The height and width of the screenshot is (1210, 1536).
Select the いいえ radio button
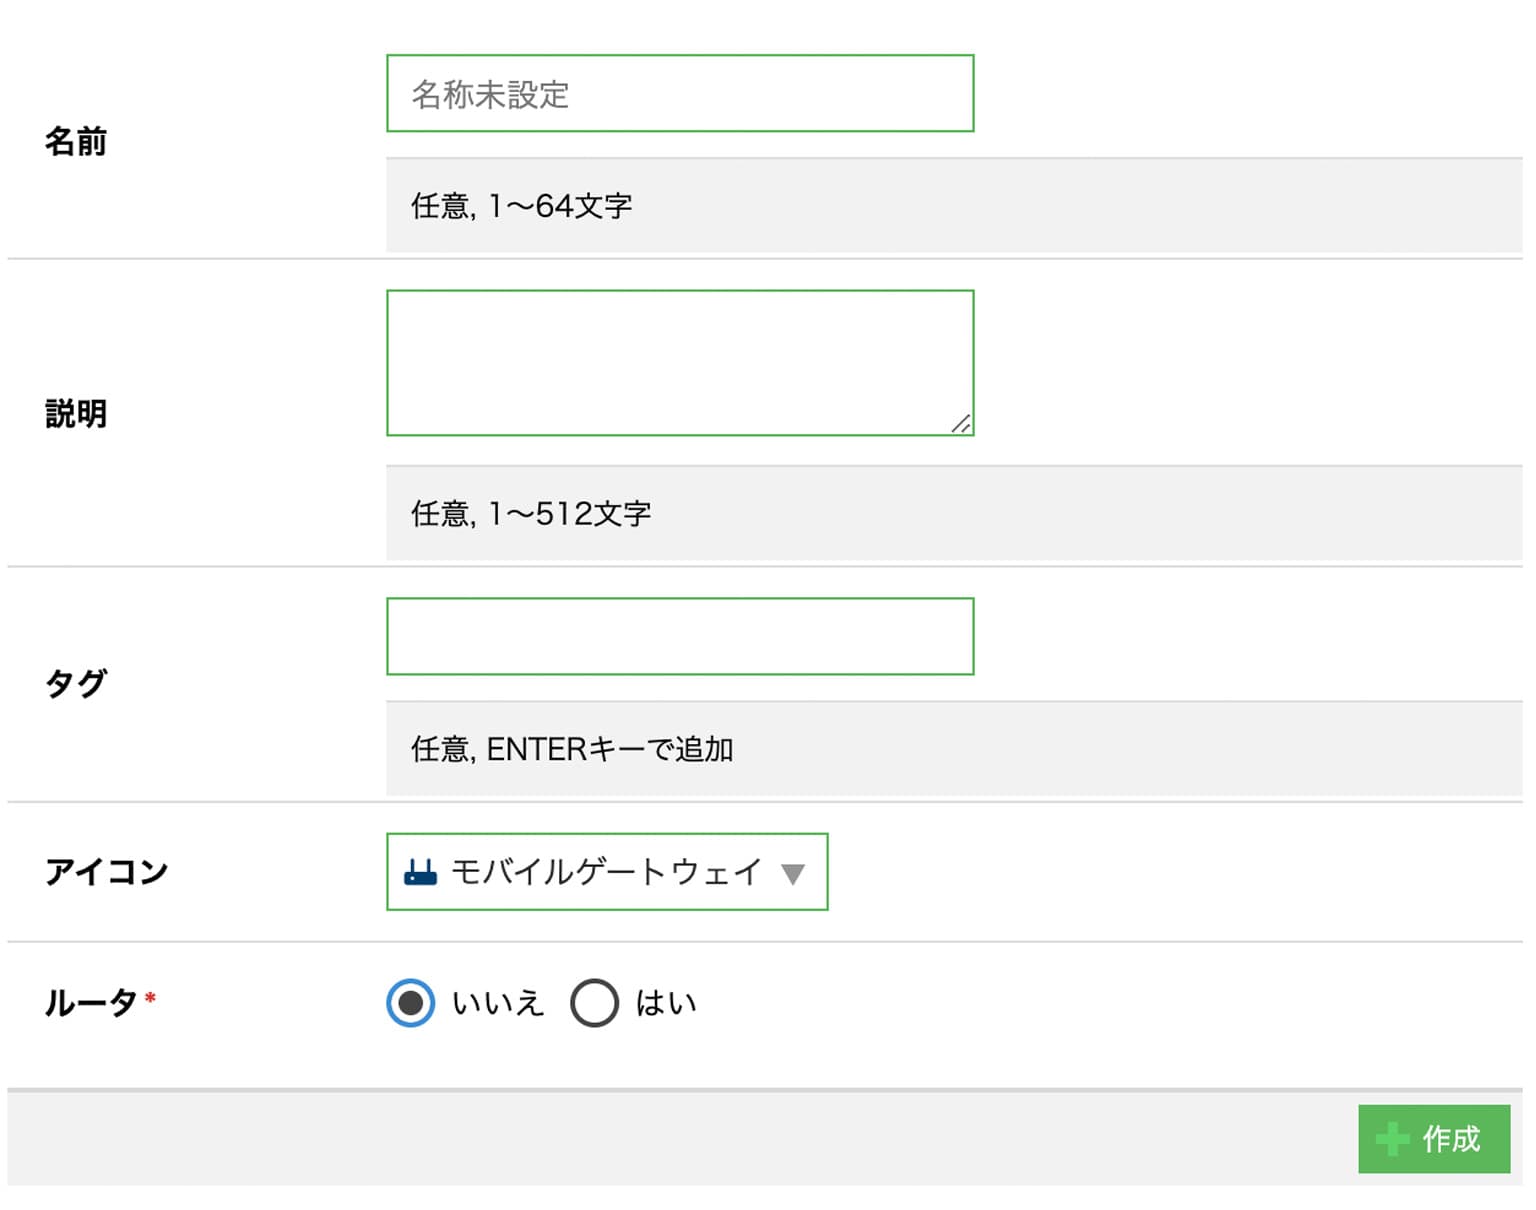[x=410, y=1003]
